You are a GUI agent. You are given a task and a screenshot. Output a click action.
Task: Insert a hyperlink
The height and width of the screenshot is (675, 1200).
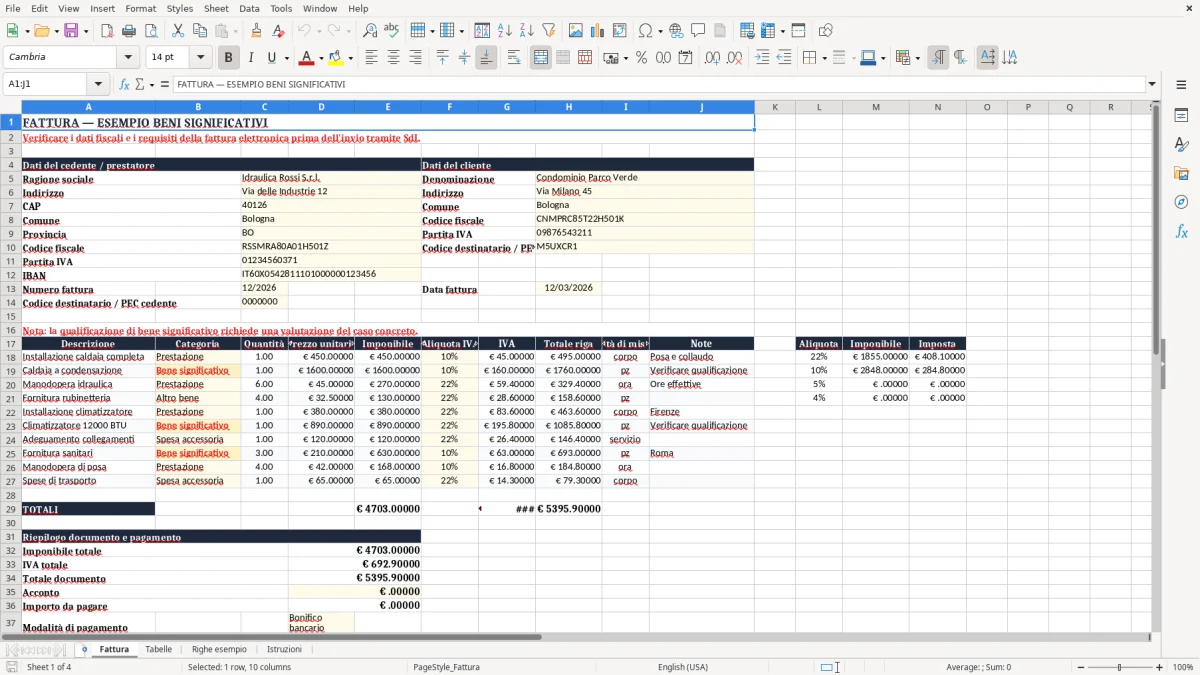pos(676,31)
